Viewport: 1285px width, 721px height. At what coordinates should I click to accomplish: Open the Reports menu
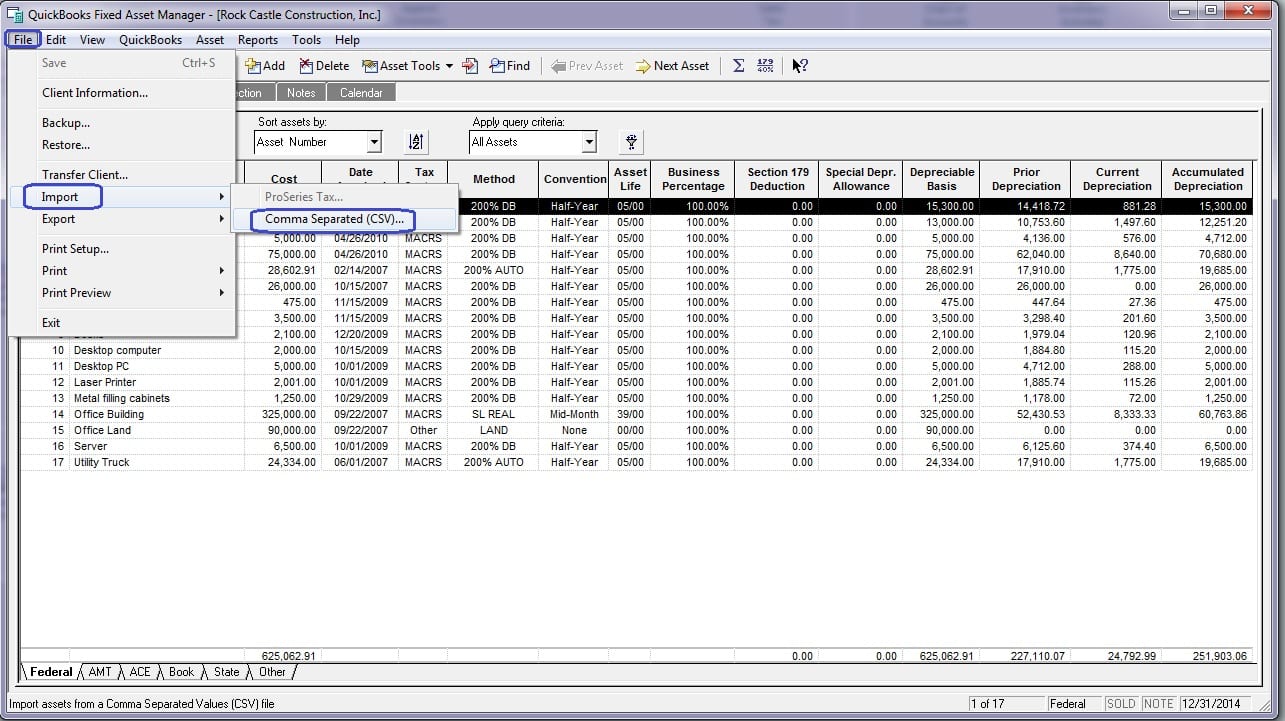click(x=258, y=40)
